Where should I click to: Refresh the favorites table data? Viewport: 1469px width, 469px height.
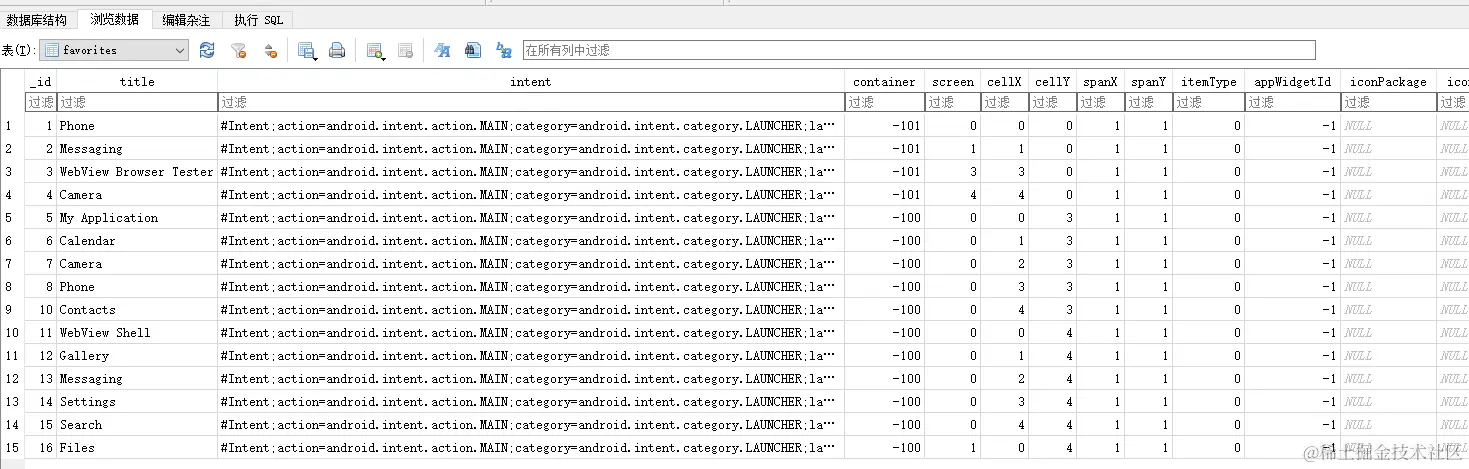pos(207,50)
